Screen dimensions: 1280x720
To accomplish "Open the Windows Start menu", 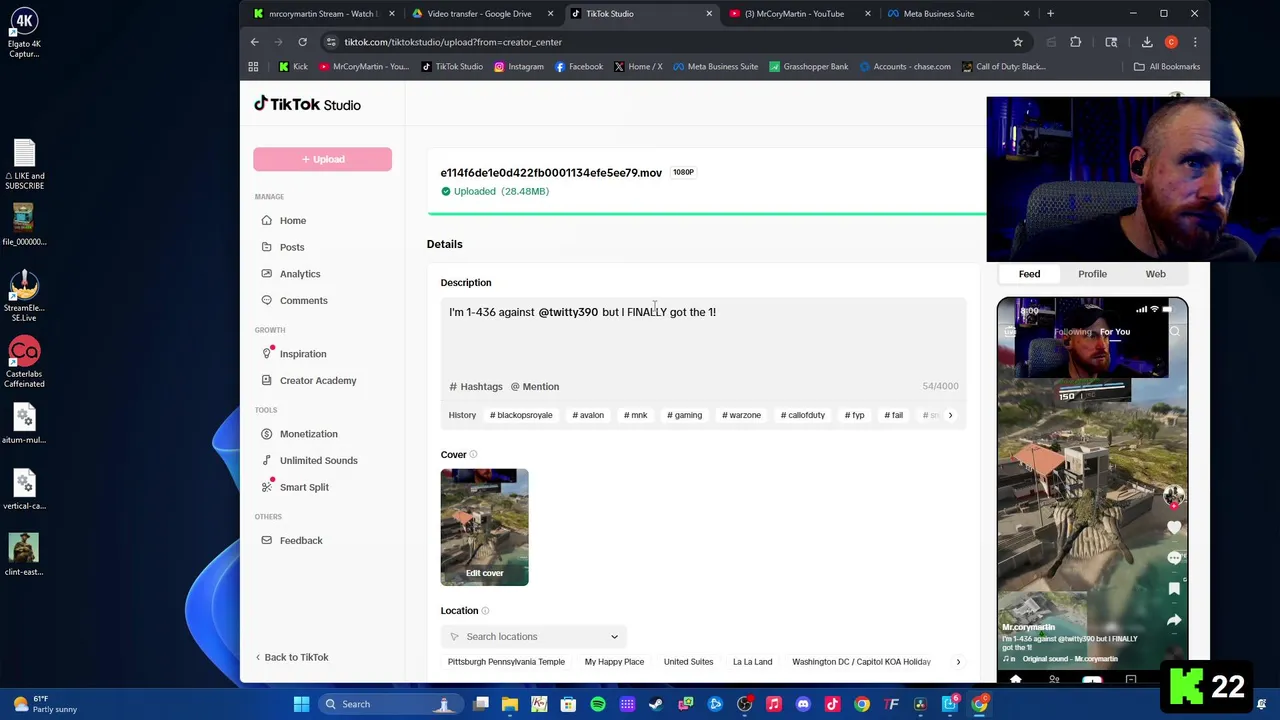I will pyautogui.click(x=301, y=704).
